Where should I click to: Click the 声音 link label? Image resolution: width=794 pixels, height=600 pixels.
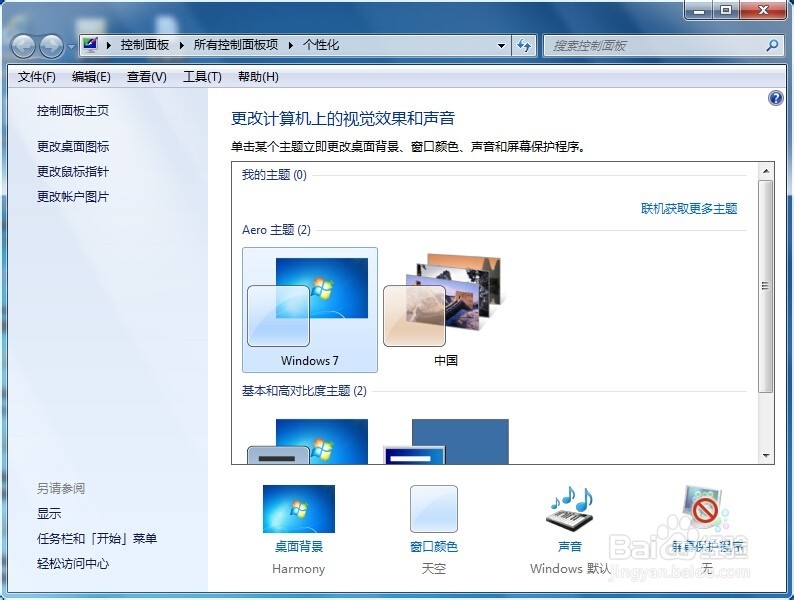[570, 547]
